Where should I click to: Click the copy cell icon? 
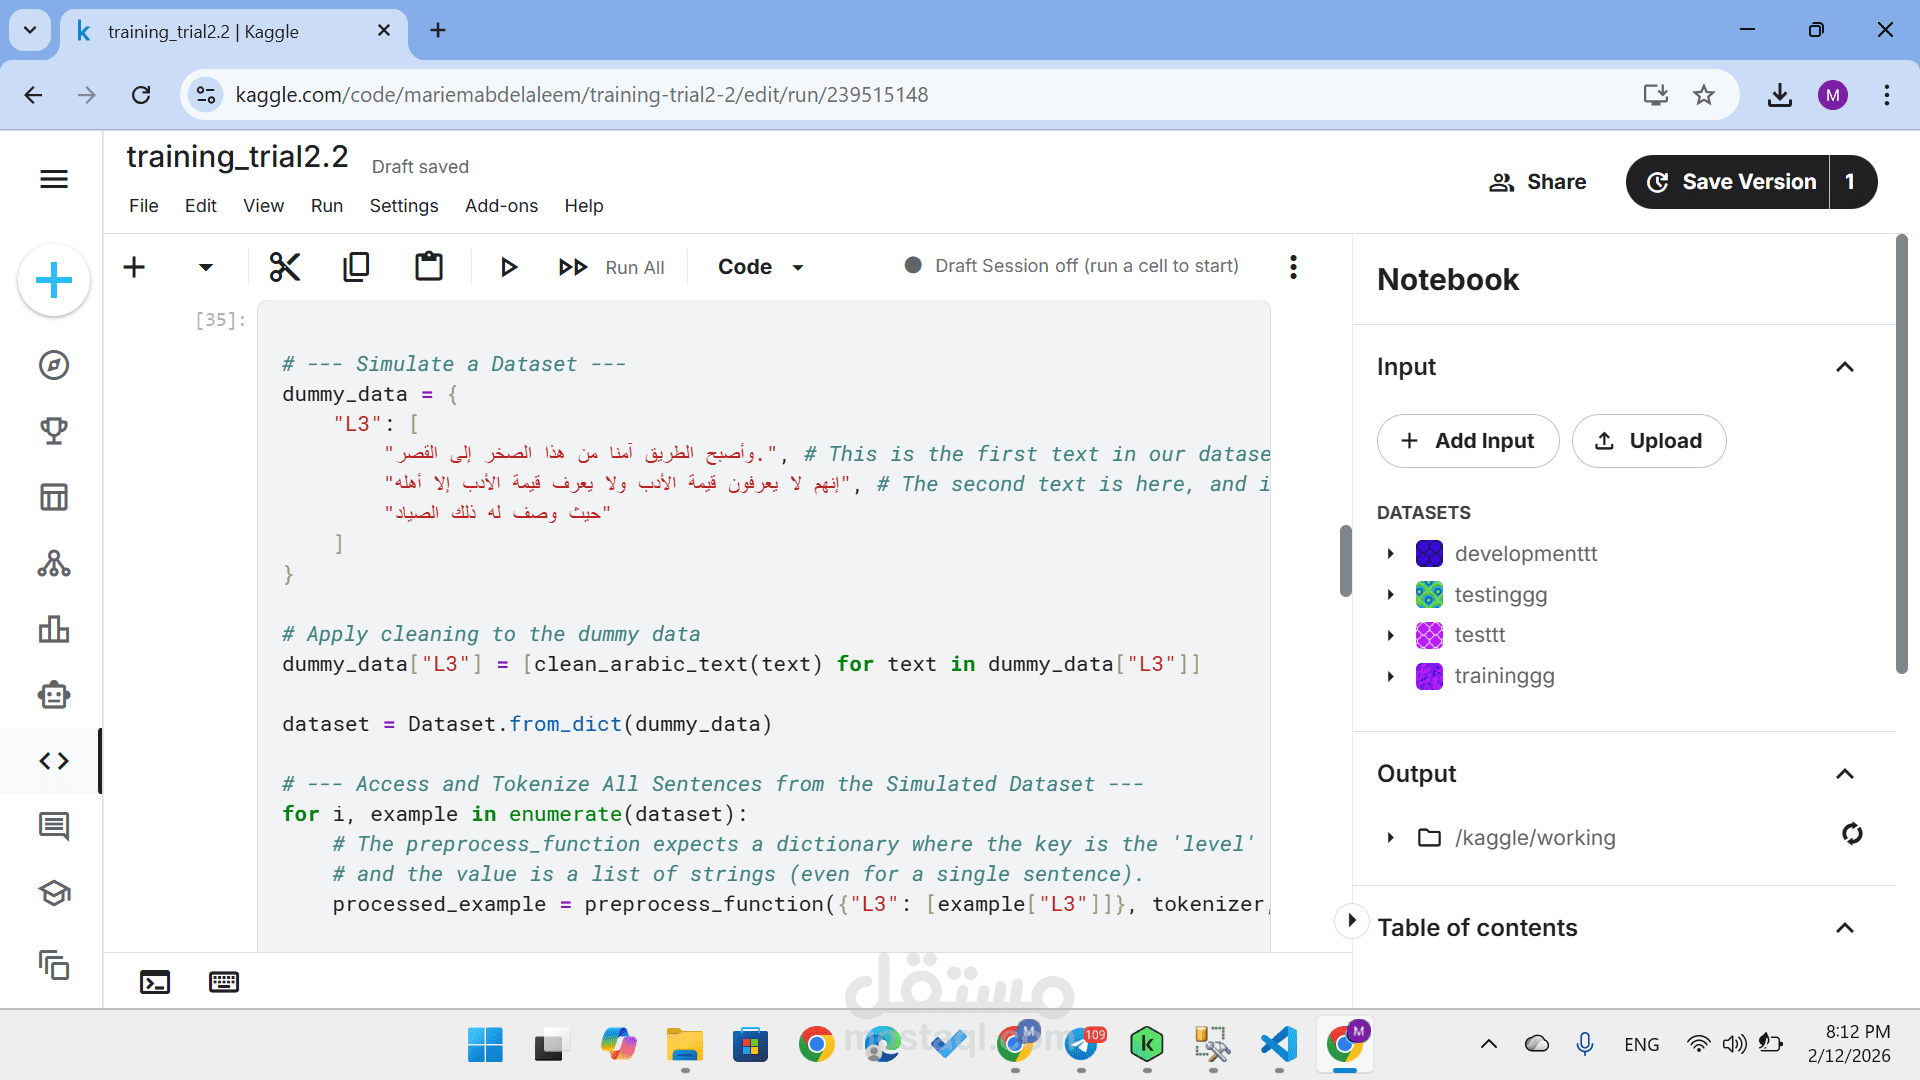(356, 267)
